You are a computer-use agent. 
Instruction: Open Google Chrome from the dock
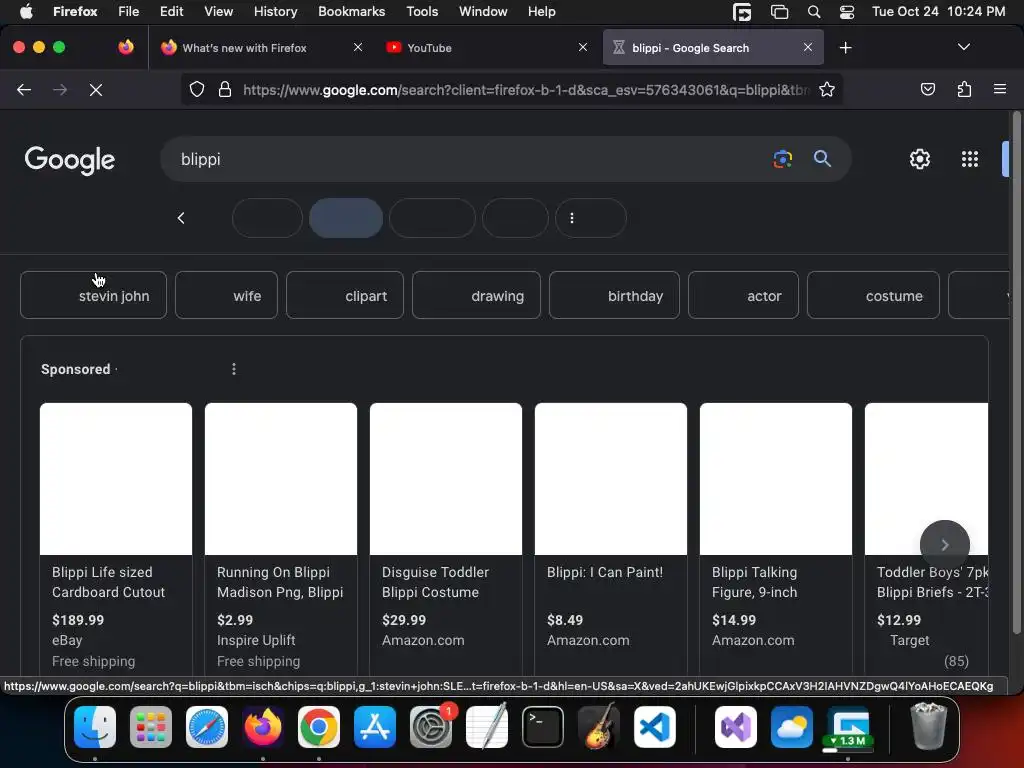pos(319,727)
